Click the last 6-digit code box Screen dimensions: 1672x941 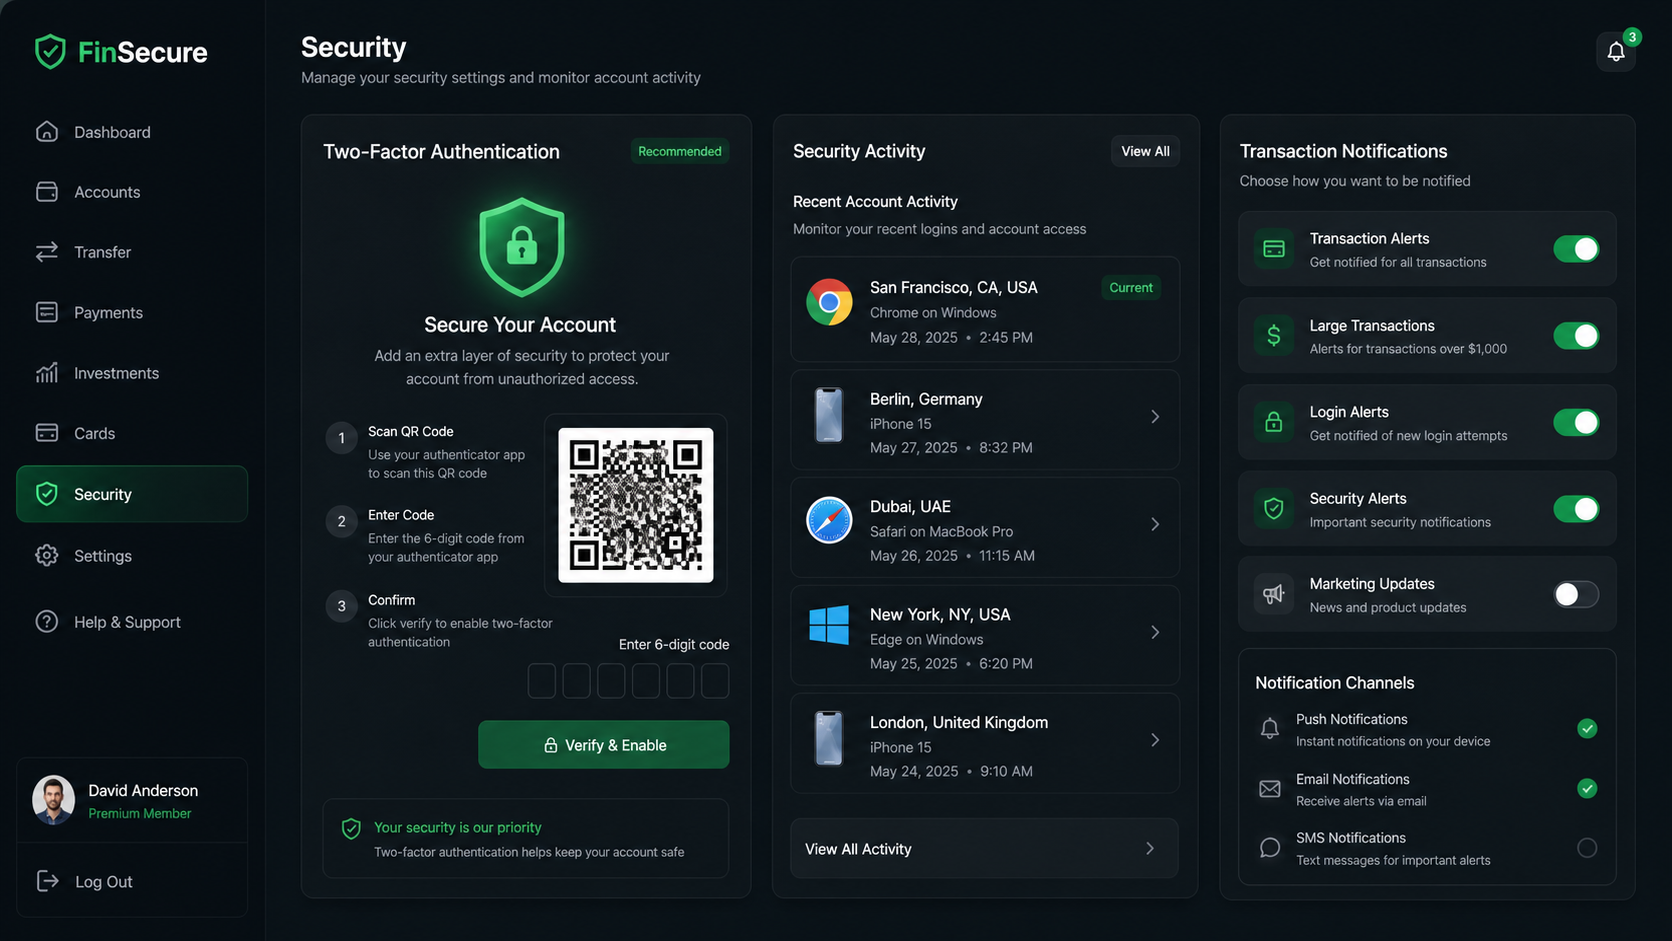tap(715, 681)
